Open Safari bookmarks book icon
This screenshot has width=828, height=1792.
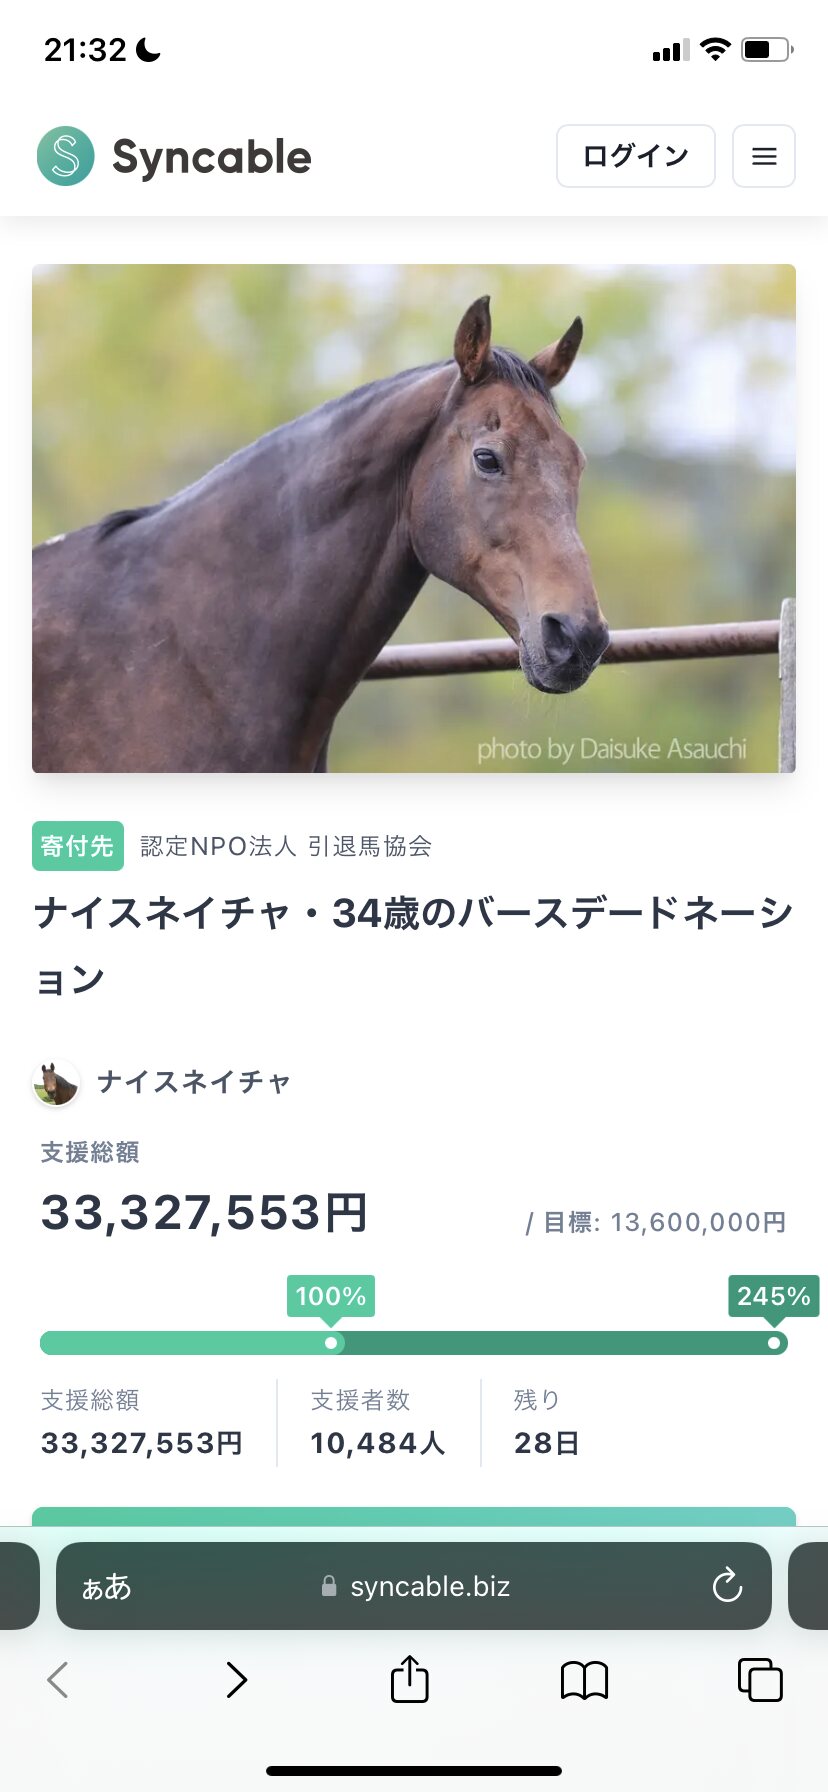585,1680
